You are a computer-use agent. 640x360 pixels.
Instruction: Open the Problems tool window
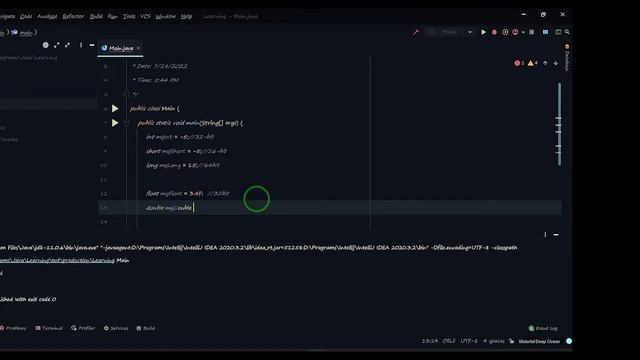click(13, 328)
